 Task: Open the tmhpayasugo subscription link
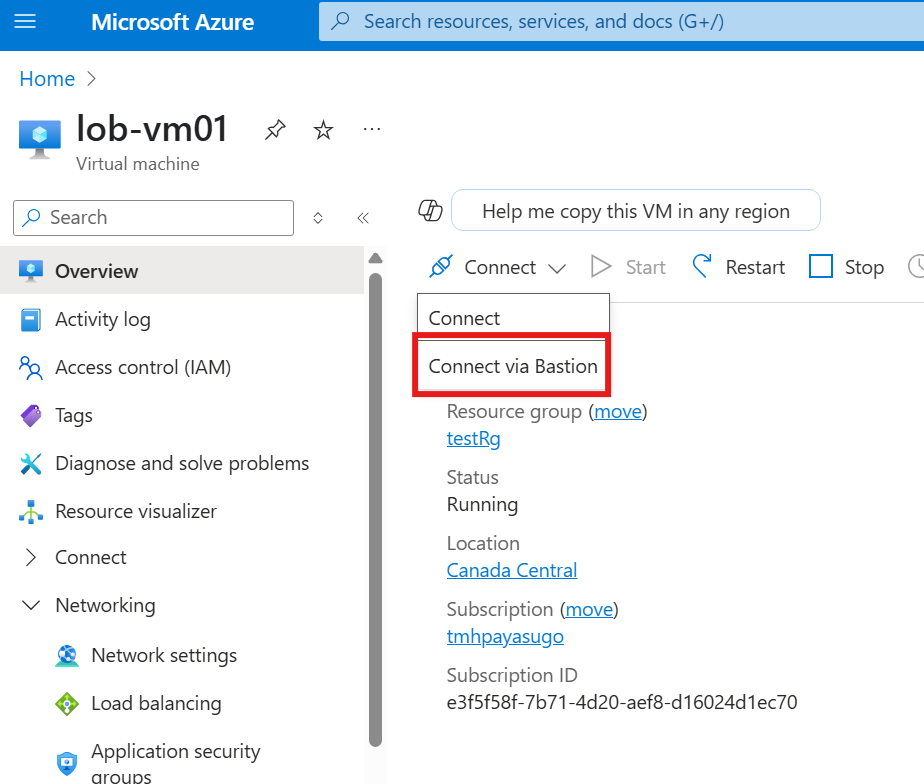pos(505,636)
